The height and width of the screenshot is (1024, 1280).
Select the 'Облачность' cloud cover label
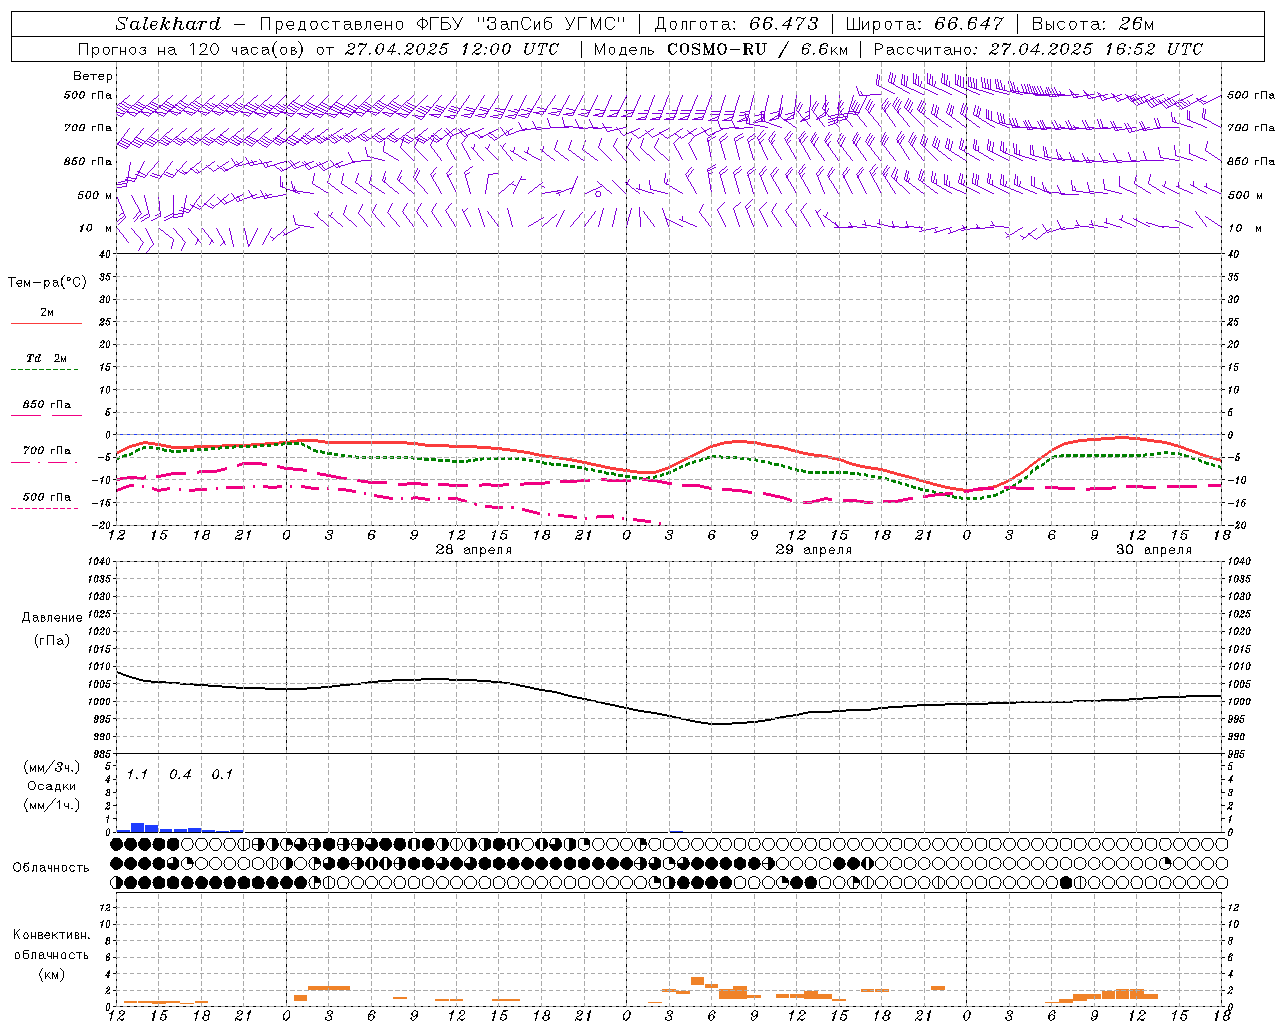51,868
